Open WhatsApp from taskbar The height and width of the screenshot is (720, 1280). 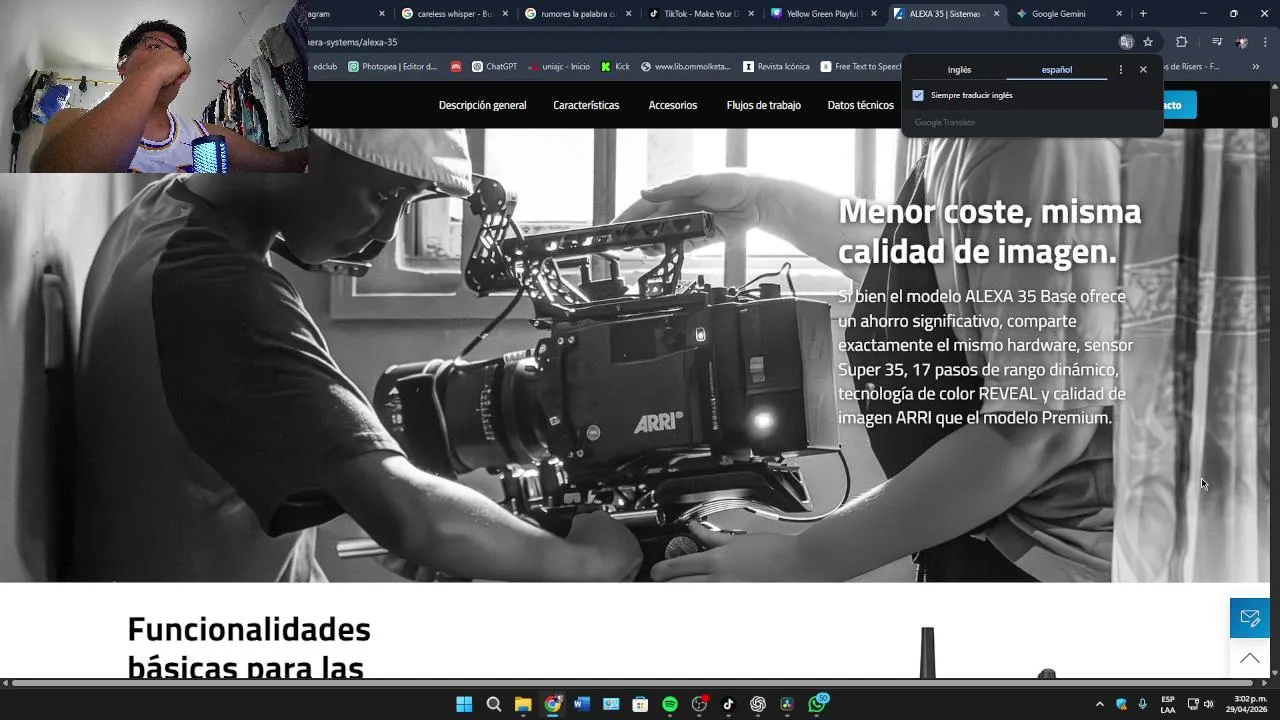click(x=818, y=704)
